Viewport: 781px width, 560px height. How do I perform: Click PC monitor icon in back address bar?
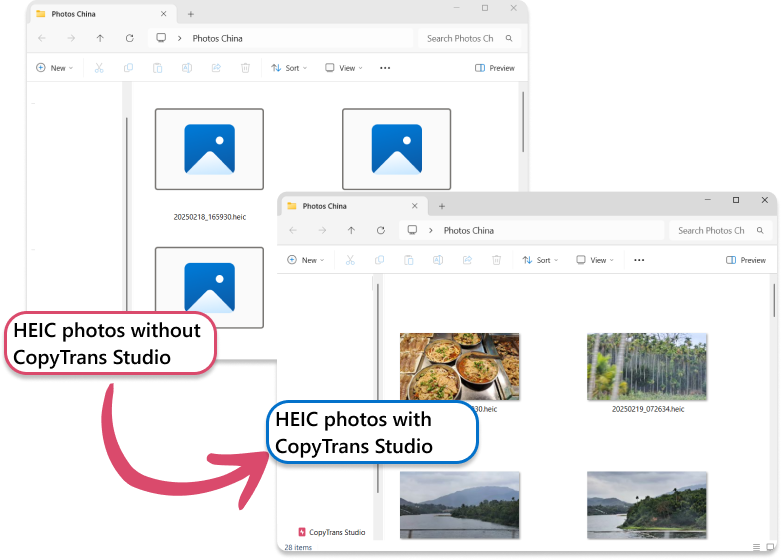pos(161,37)
